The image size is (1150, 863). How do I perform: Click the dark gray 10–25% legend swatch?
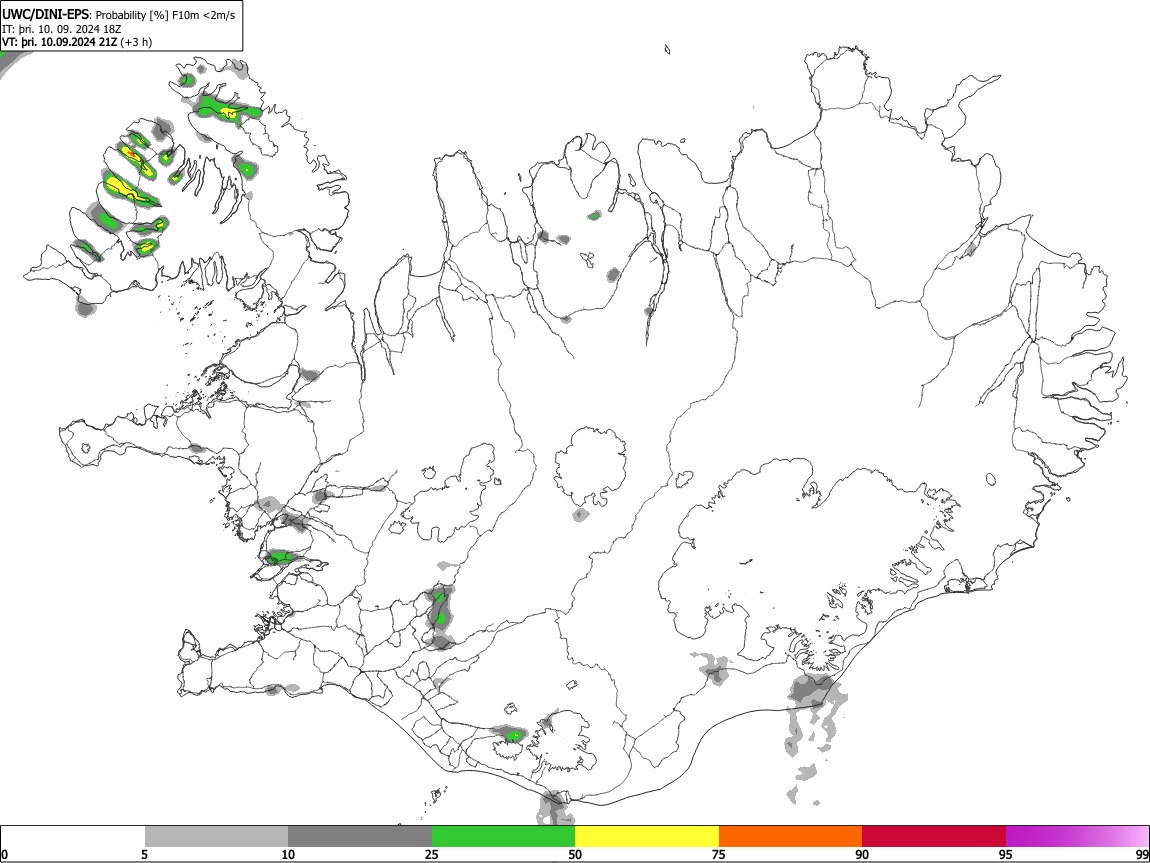coord(360,837)
